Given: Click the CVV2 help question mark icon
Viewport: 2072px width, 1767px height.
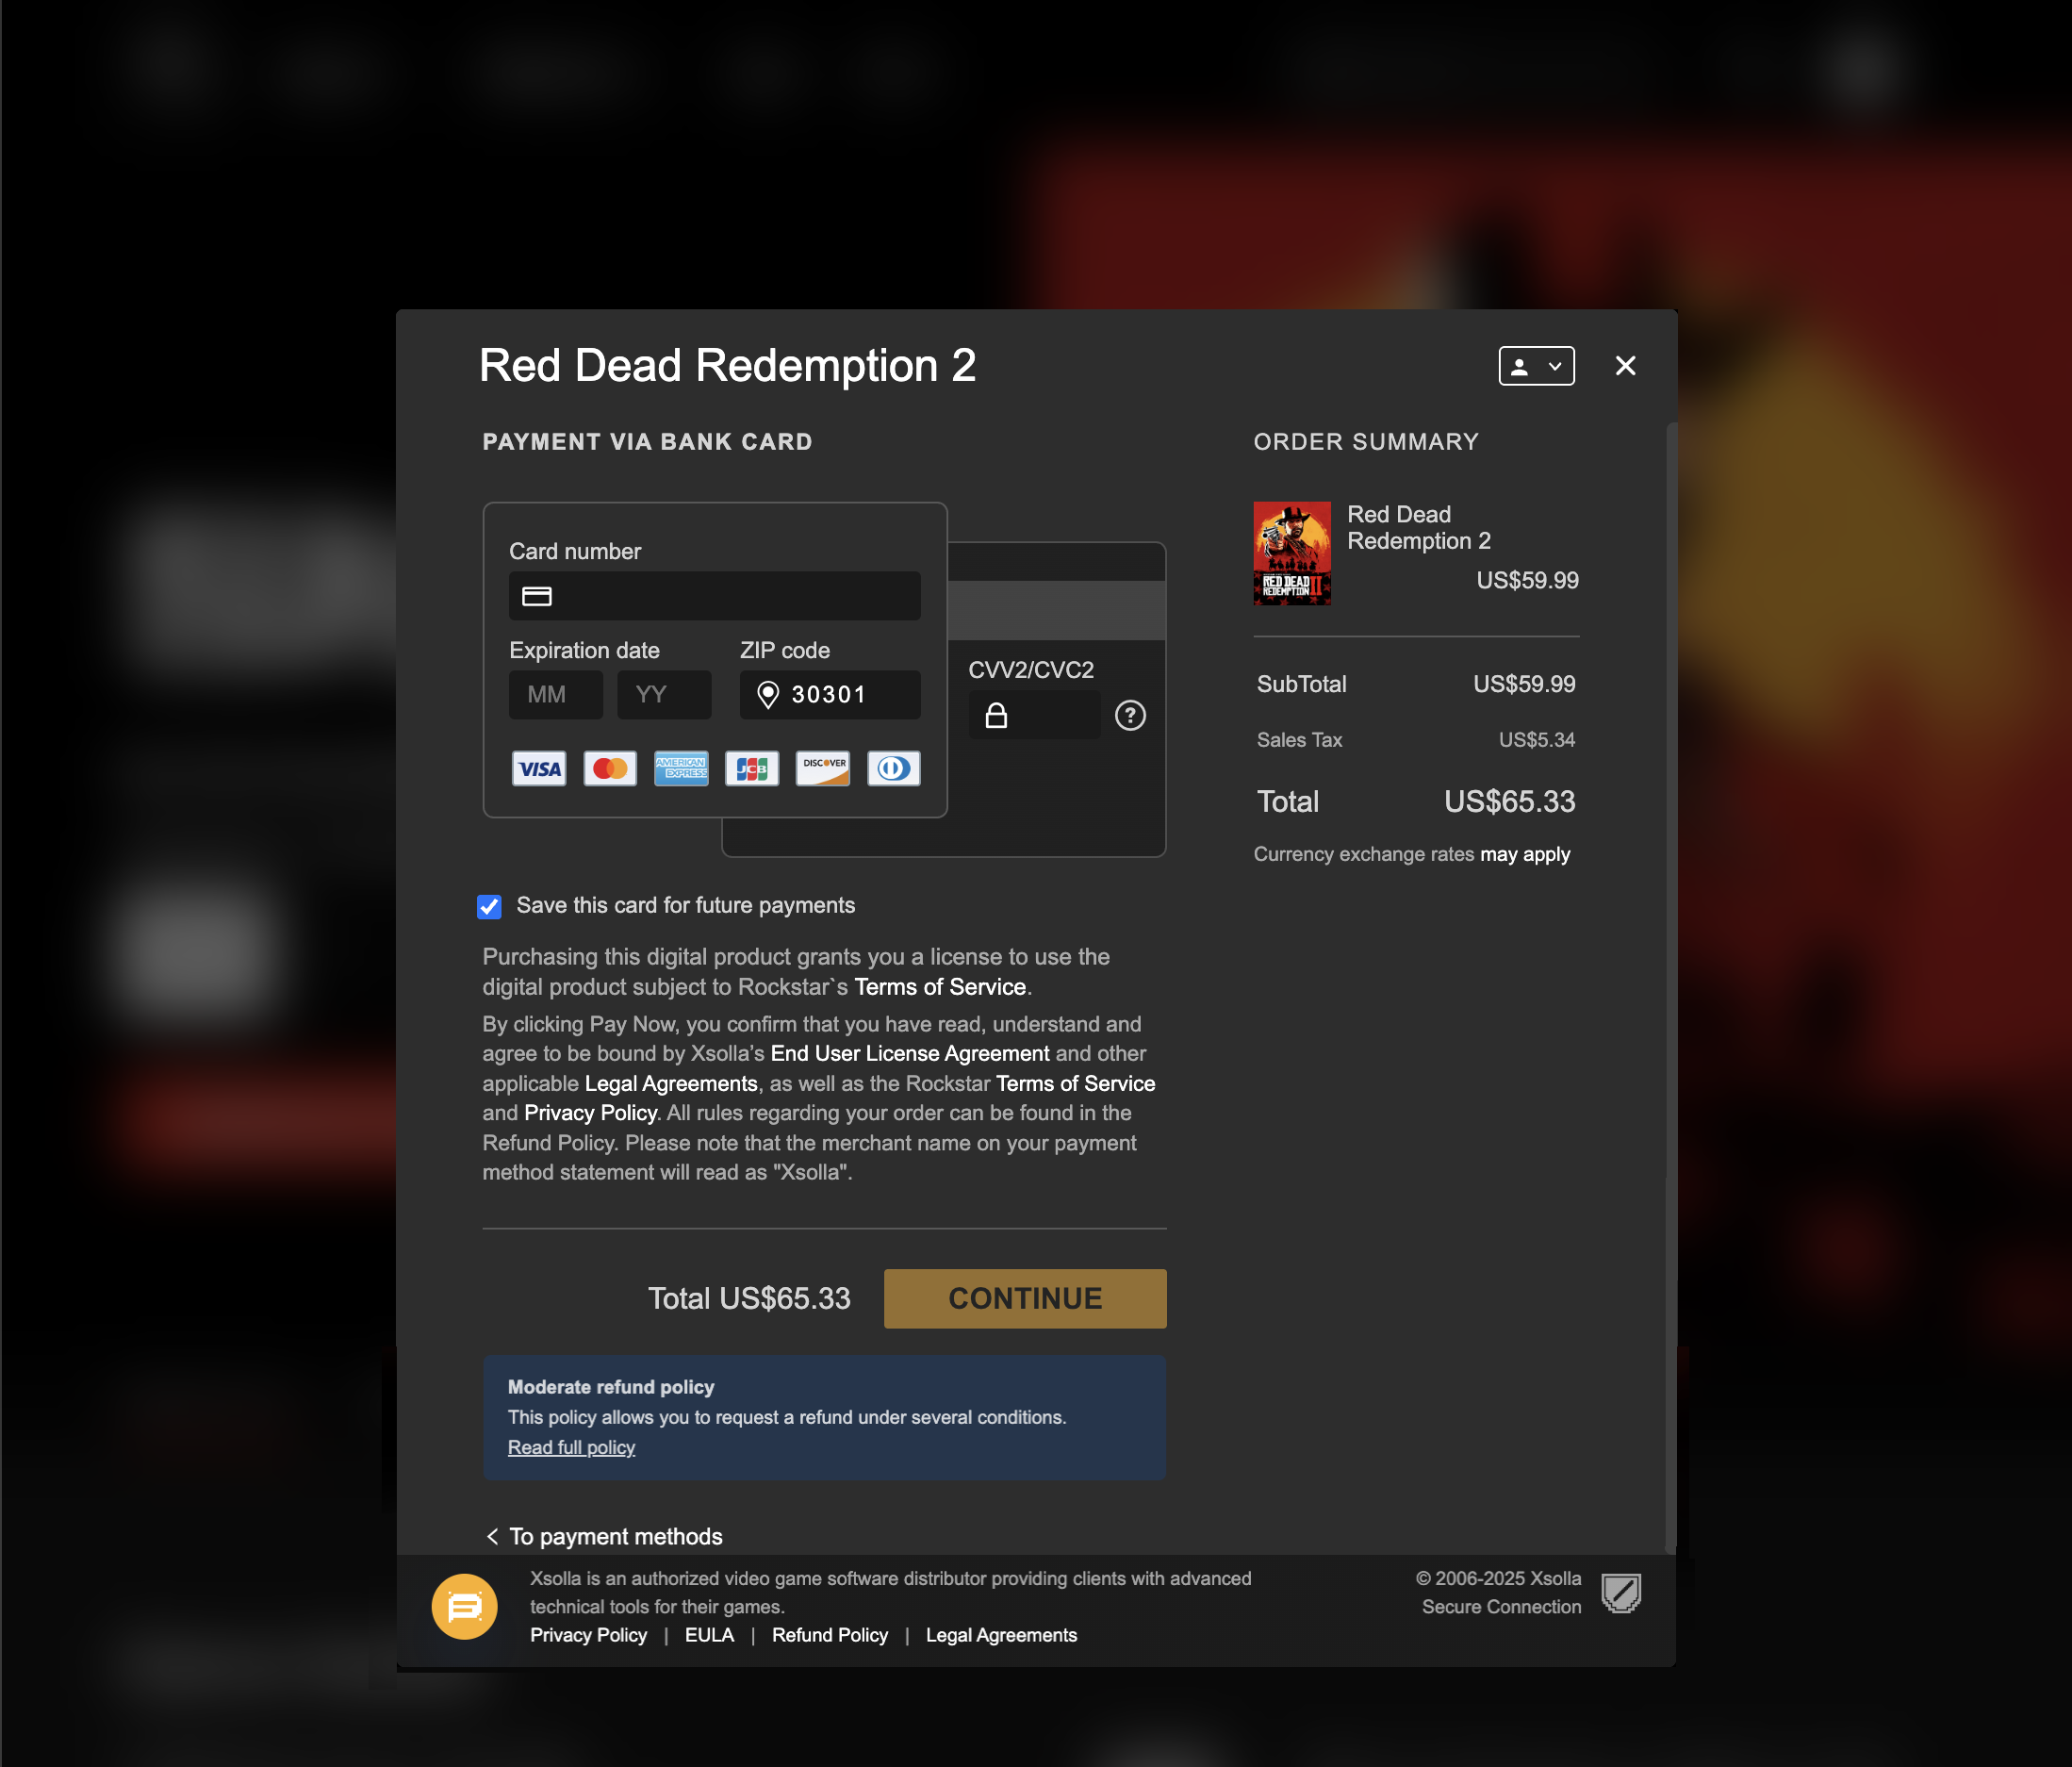Looking at the screenshot, I should (1130, 715).
